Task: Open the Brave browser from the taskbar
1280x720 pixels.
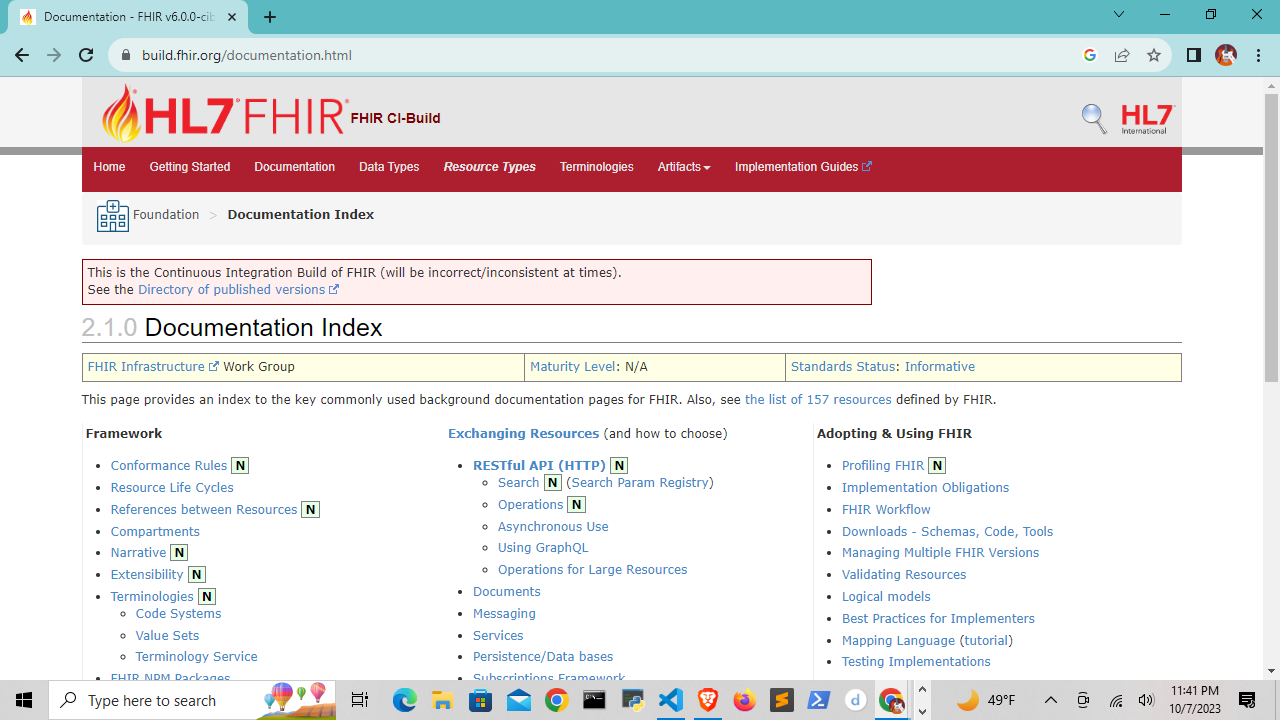Action: (x=708, y=700)
